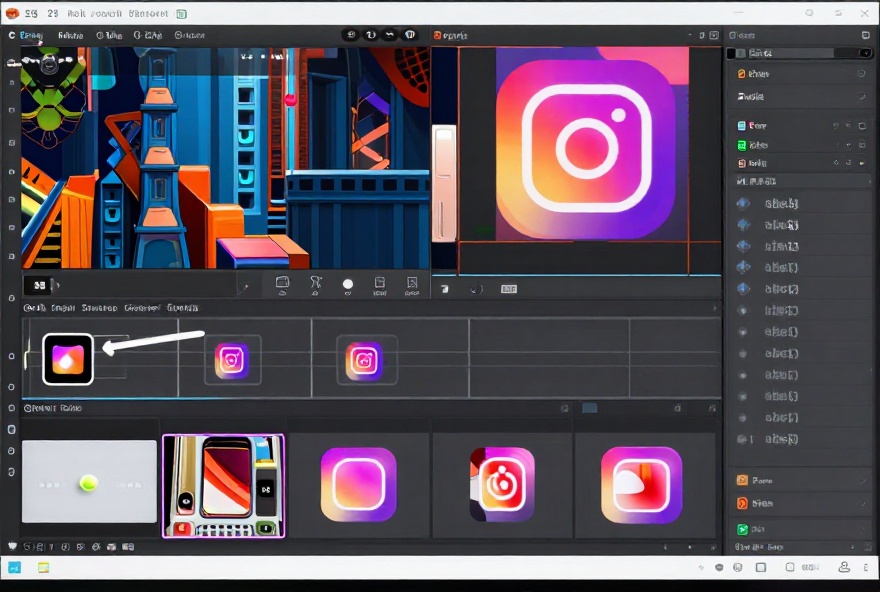
Task: Click the pen icon under the scene viewer
Action: 243,289
